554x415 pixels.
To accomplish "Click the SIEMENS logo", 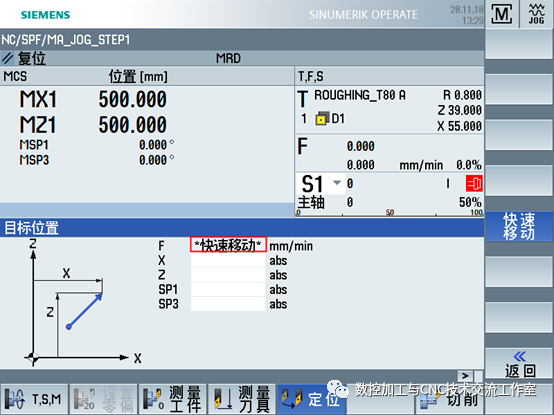I will pyautogui.click(x=45, y=15).
